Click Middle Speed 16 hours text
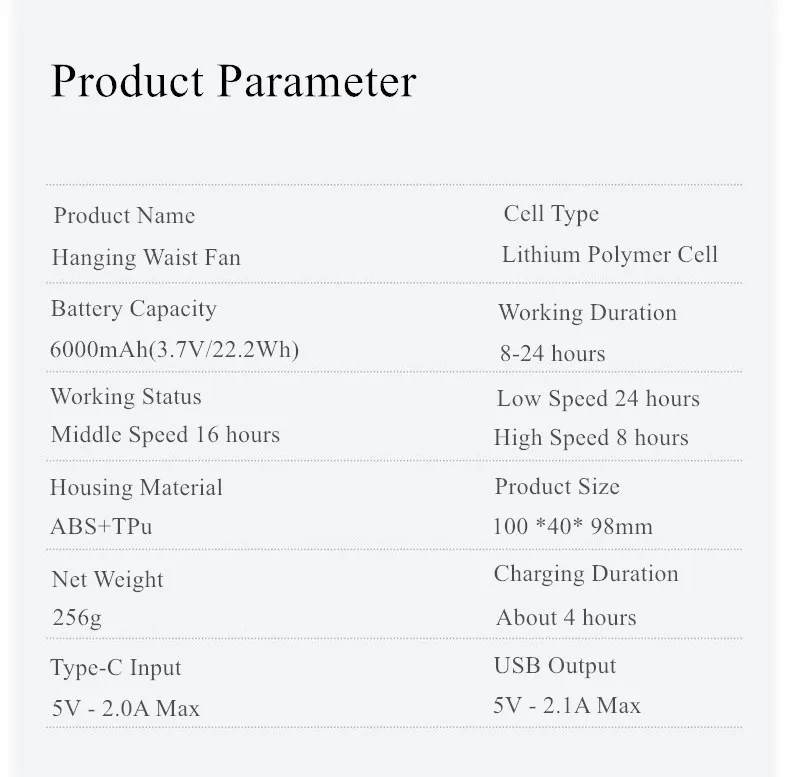This screenshot has height=777, width=790. pos(165,434)
